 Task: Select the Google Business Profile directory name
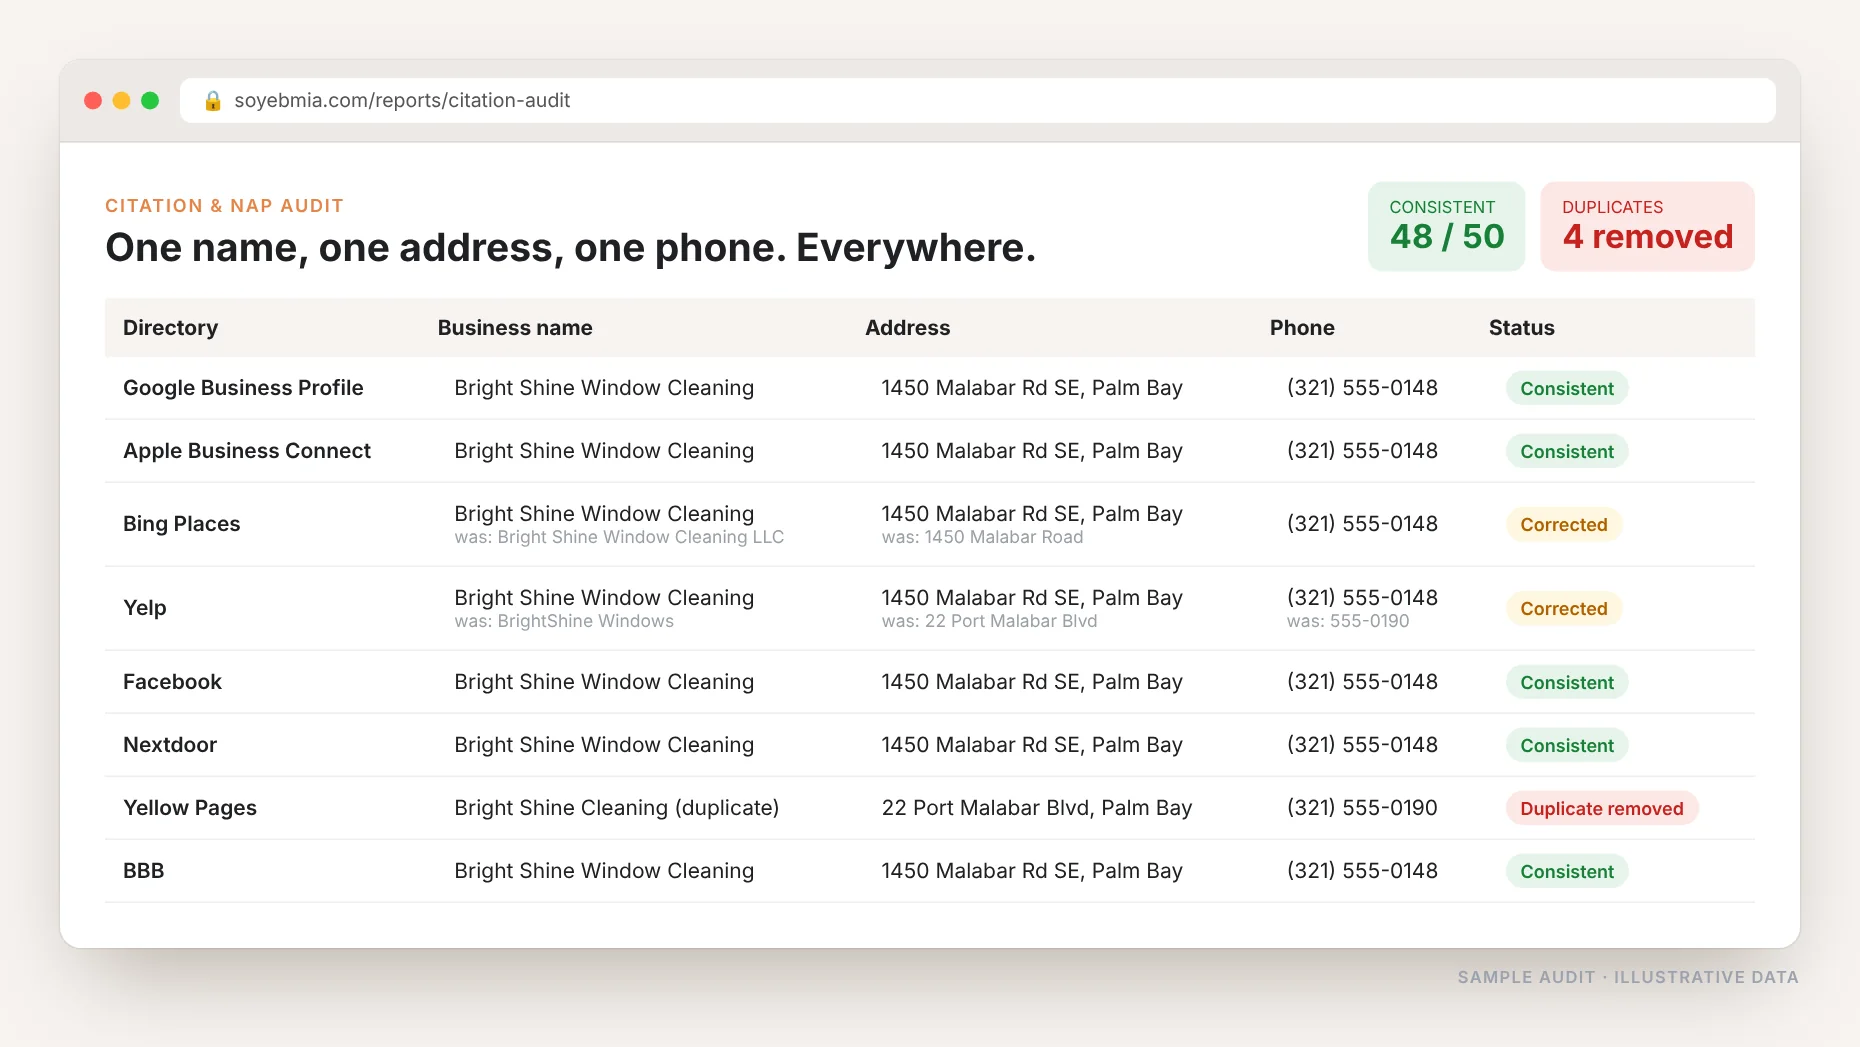pyautogui.click(x=243, y=388)
